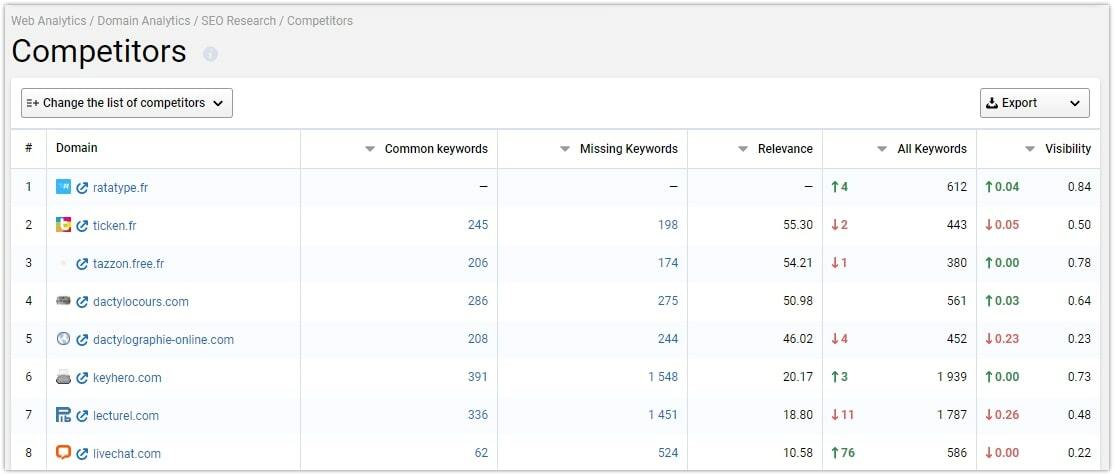Open the keyhero.com domain link

pyautogui.click(x=127, y=378)
